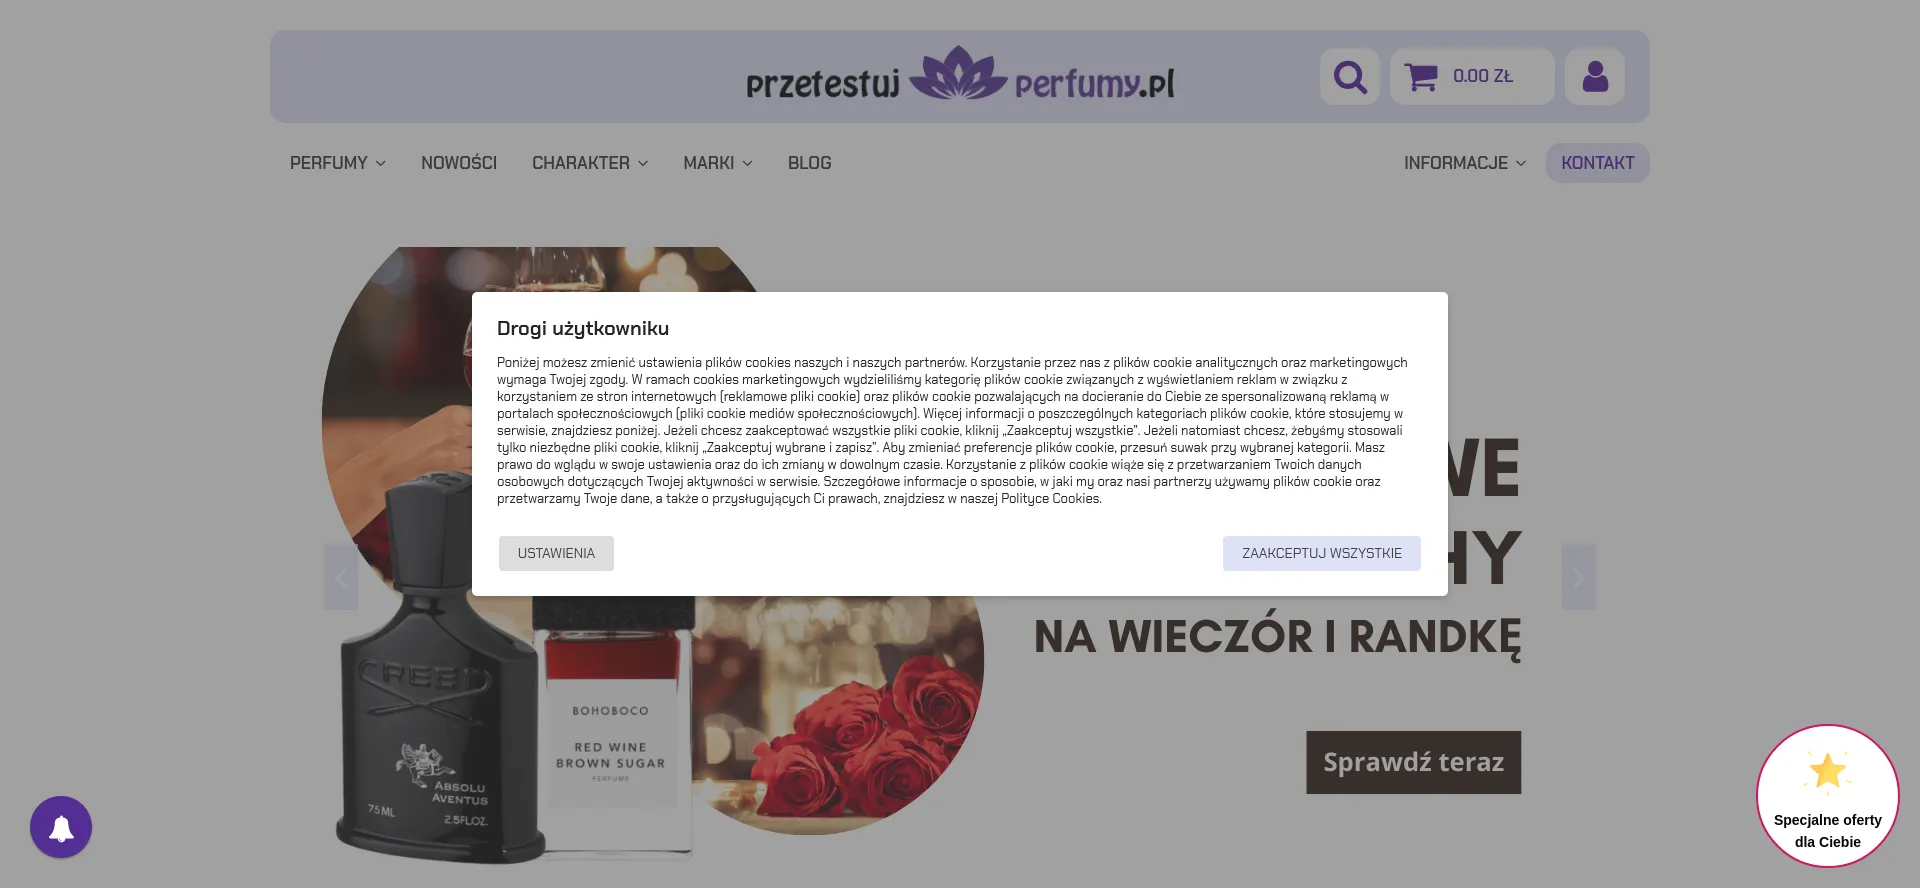Image resolution: width=1920 pixels, height=888 pixels.
Task: Open the shopping cart icon
Action: tap(1420, 77)
